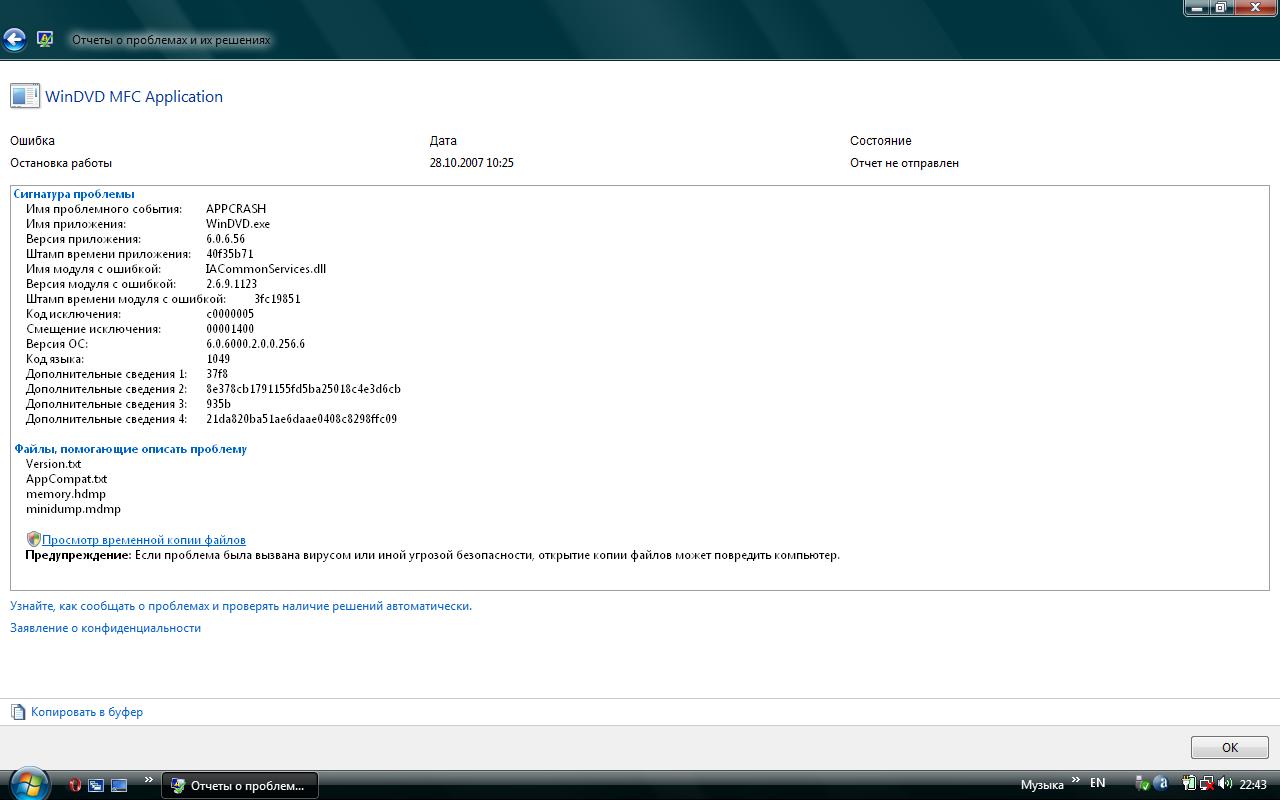Image resolution: width=1280 pixels, height=800 pixels.
Task: Click the blue 'a' tray icon
Action: [1161, 784]
